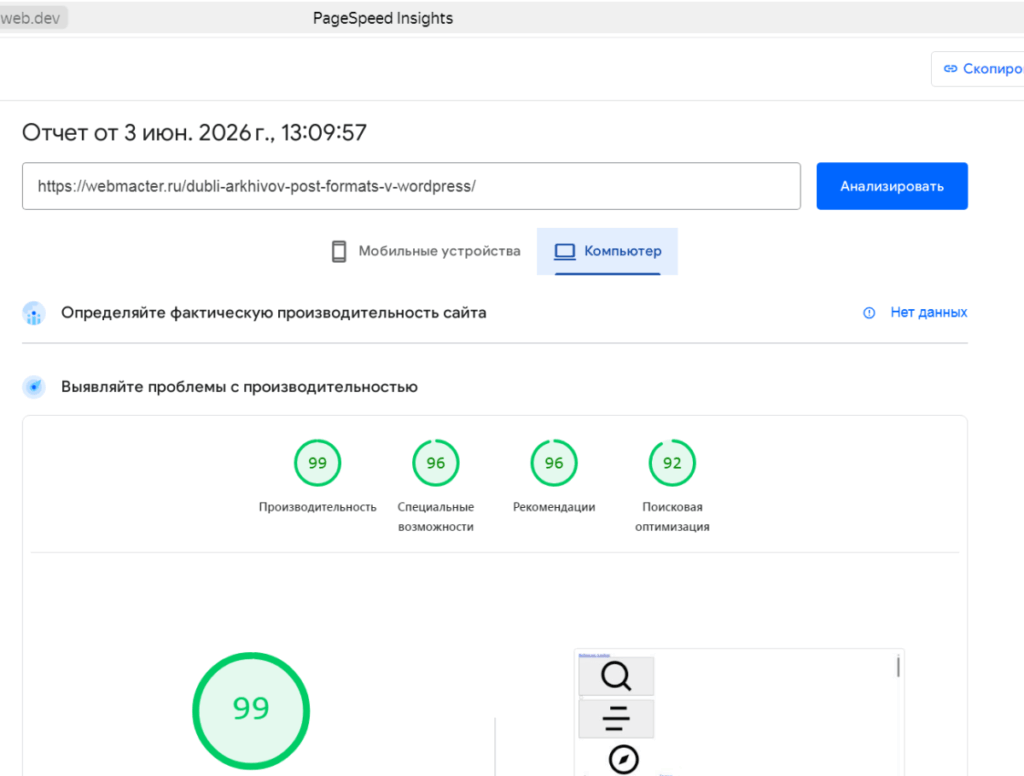This screenshot has height=776, width=1024.
Task: Click the compass icon in page screenshot
Action: tap(624, 759)
